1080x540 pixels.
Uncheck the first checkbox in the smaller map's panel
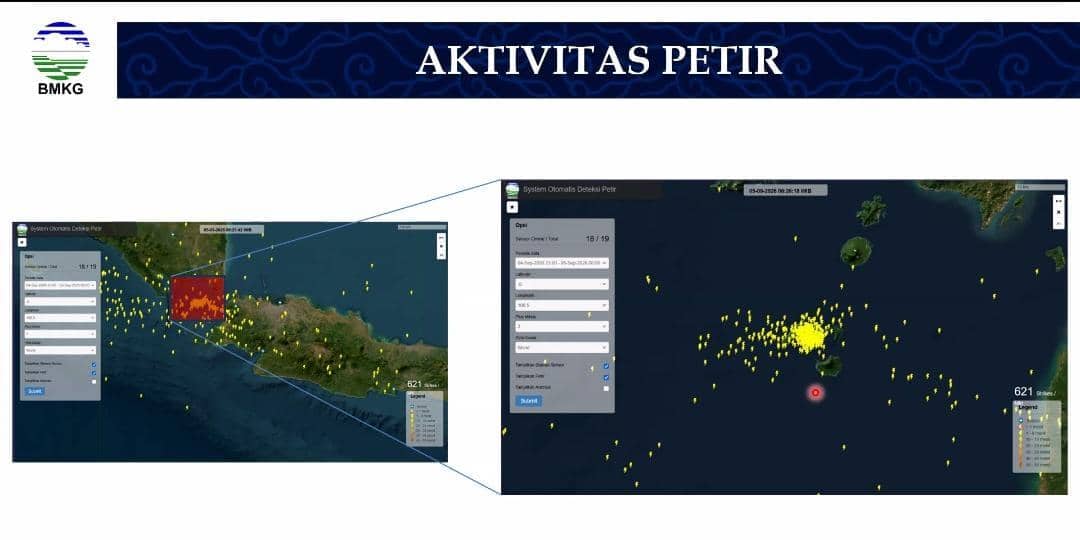(x=94, y=364)
